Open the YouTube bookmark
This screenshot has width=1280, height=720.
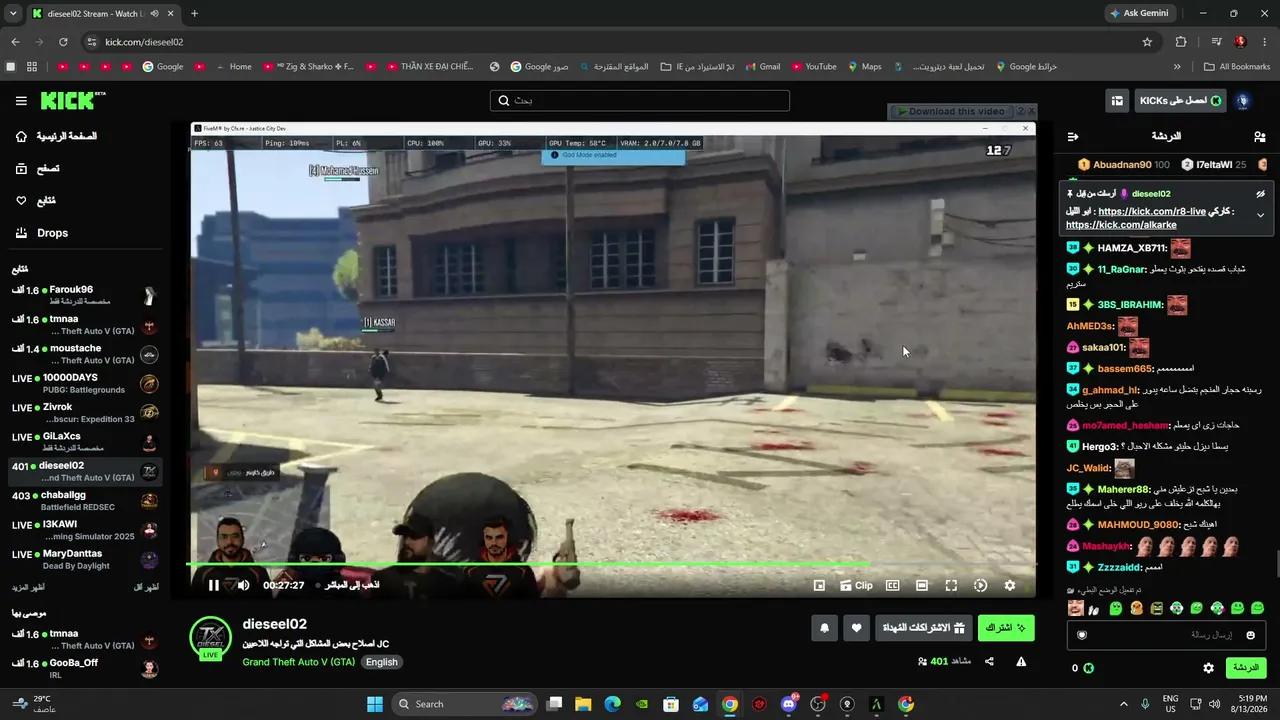tap(813, 67)
